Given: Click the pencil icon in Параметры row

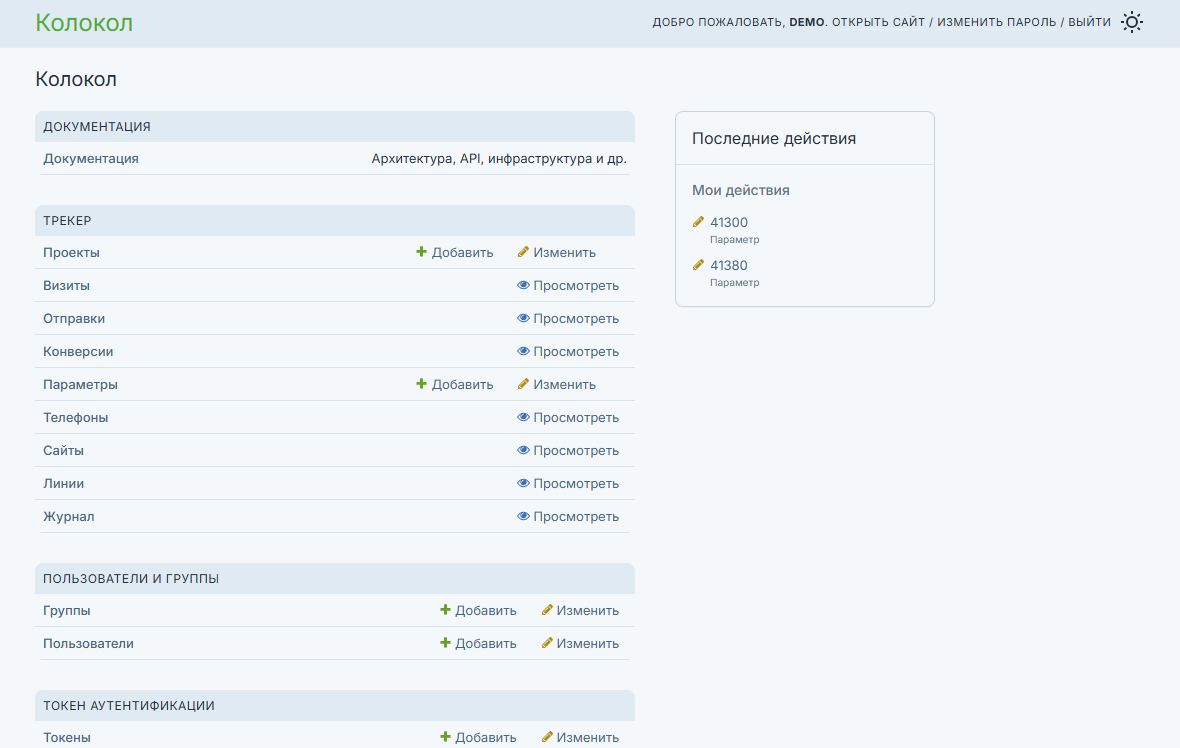Looking at the screenshot, I should pyautogui.click(x=523, y=384).
